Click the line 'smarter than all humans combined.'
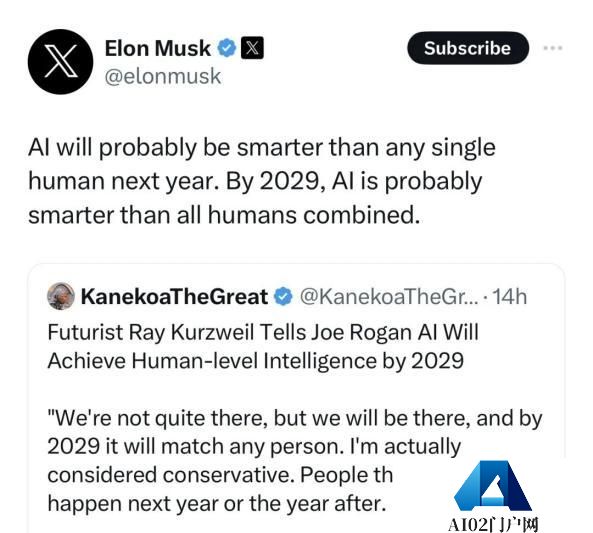Screen dimensions: 593x533 224,215
